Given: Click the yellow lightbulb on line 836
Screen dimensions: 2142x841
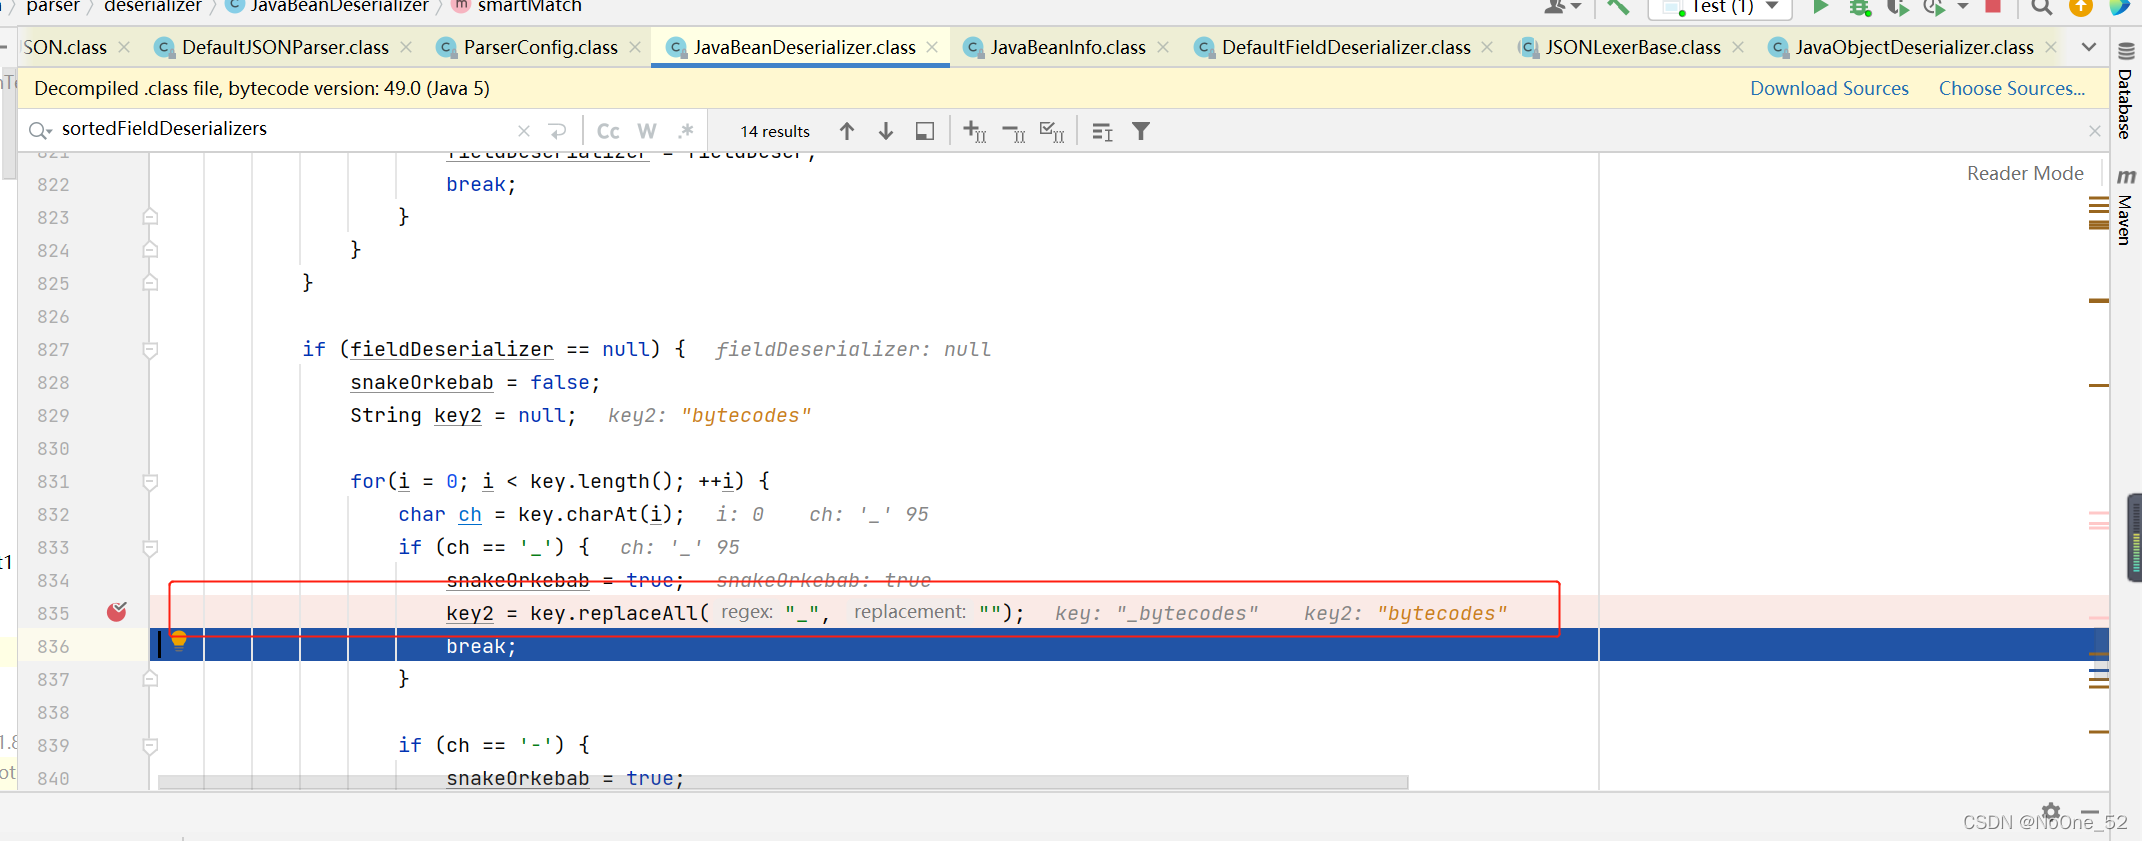Looking at the screenshot, I should click(x=179, y=640).
